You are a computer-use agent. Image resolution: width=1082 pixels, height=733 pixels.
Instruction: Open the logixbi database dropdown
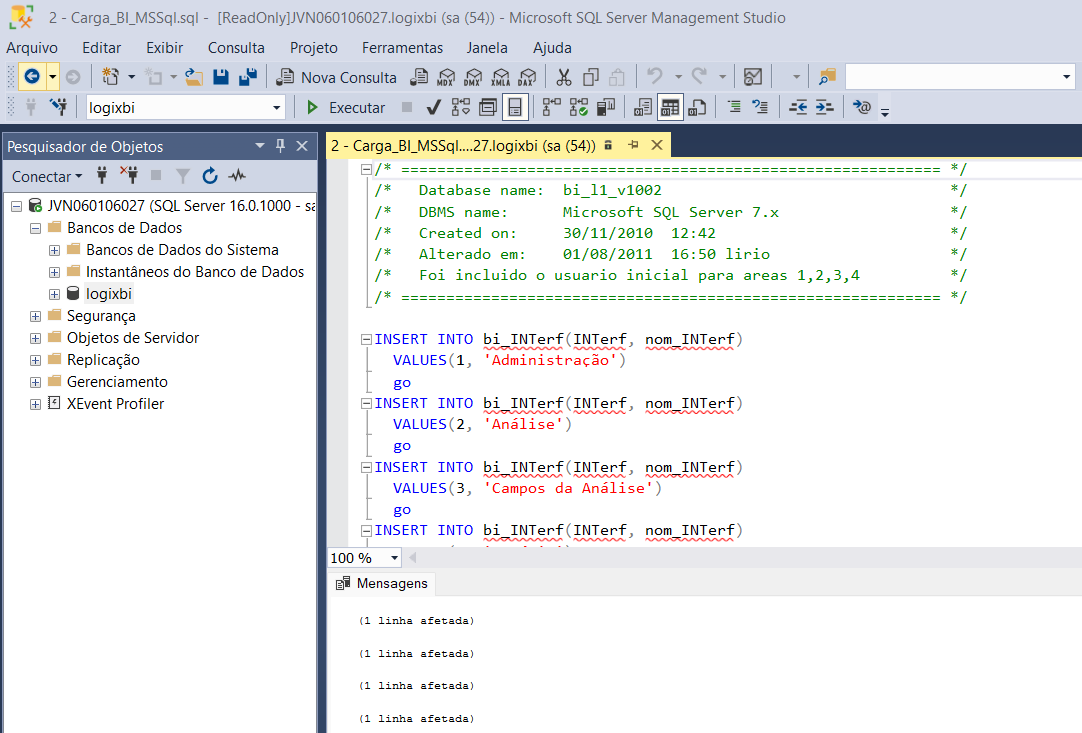[276, 108]
